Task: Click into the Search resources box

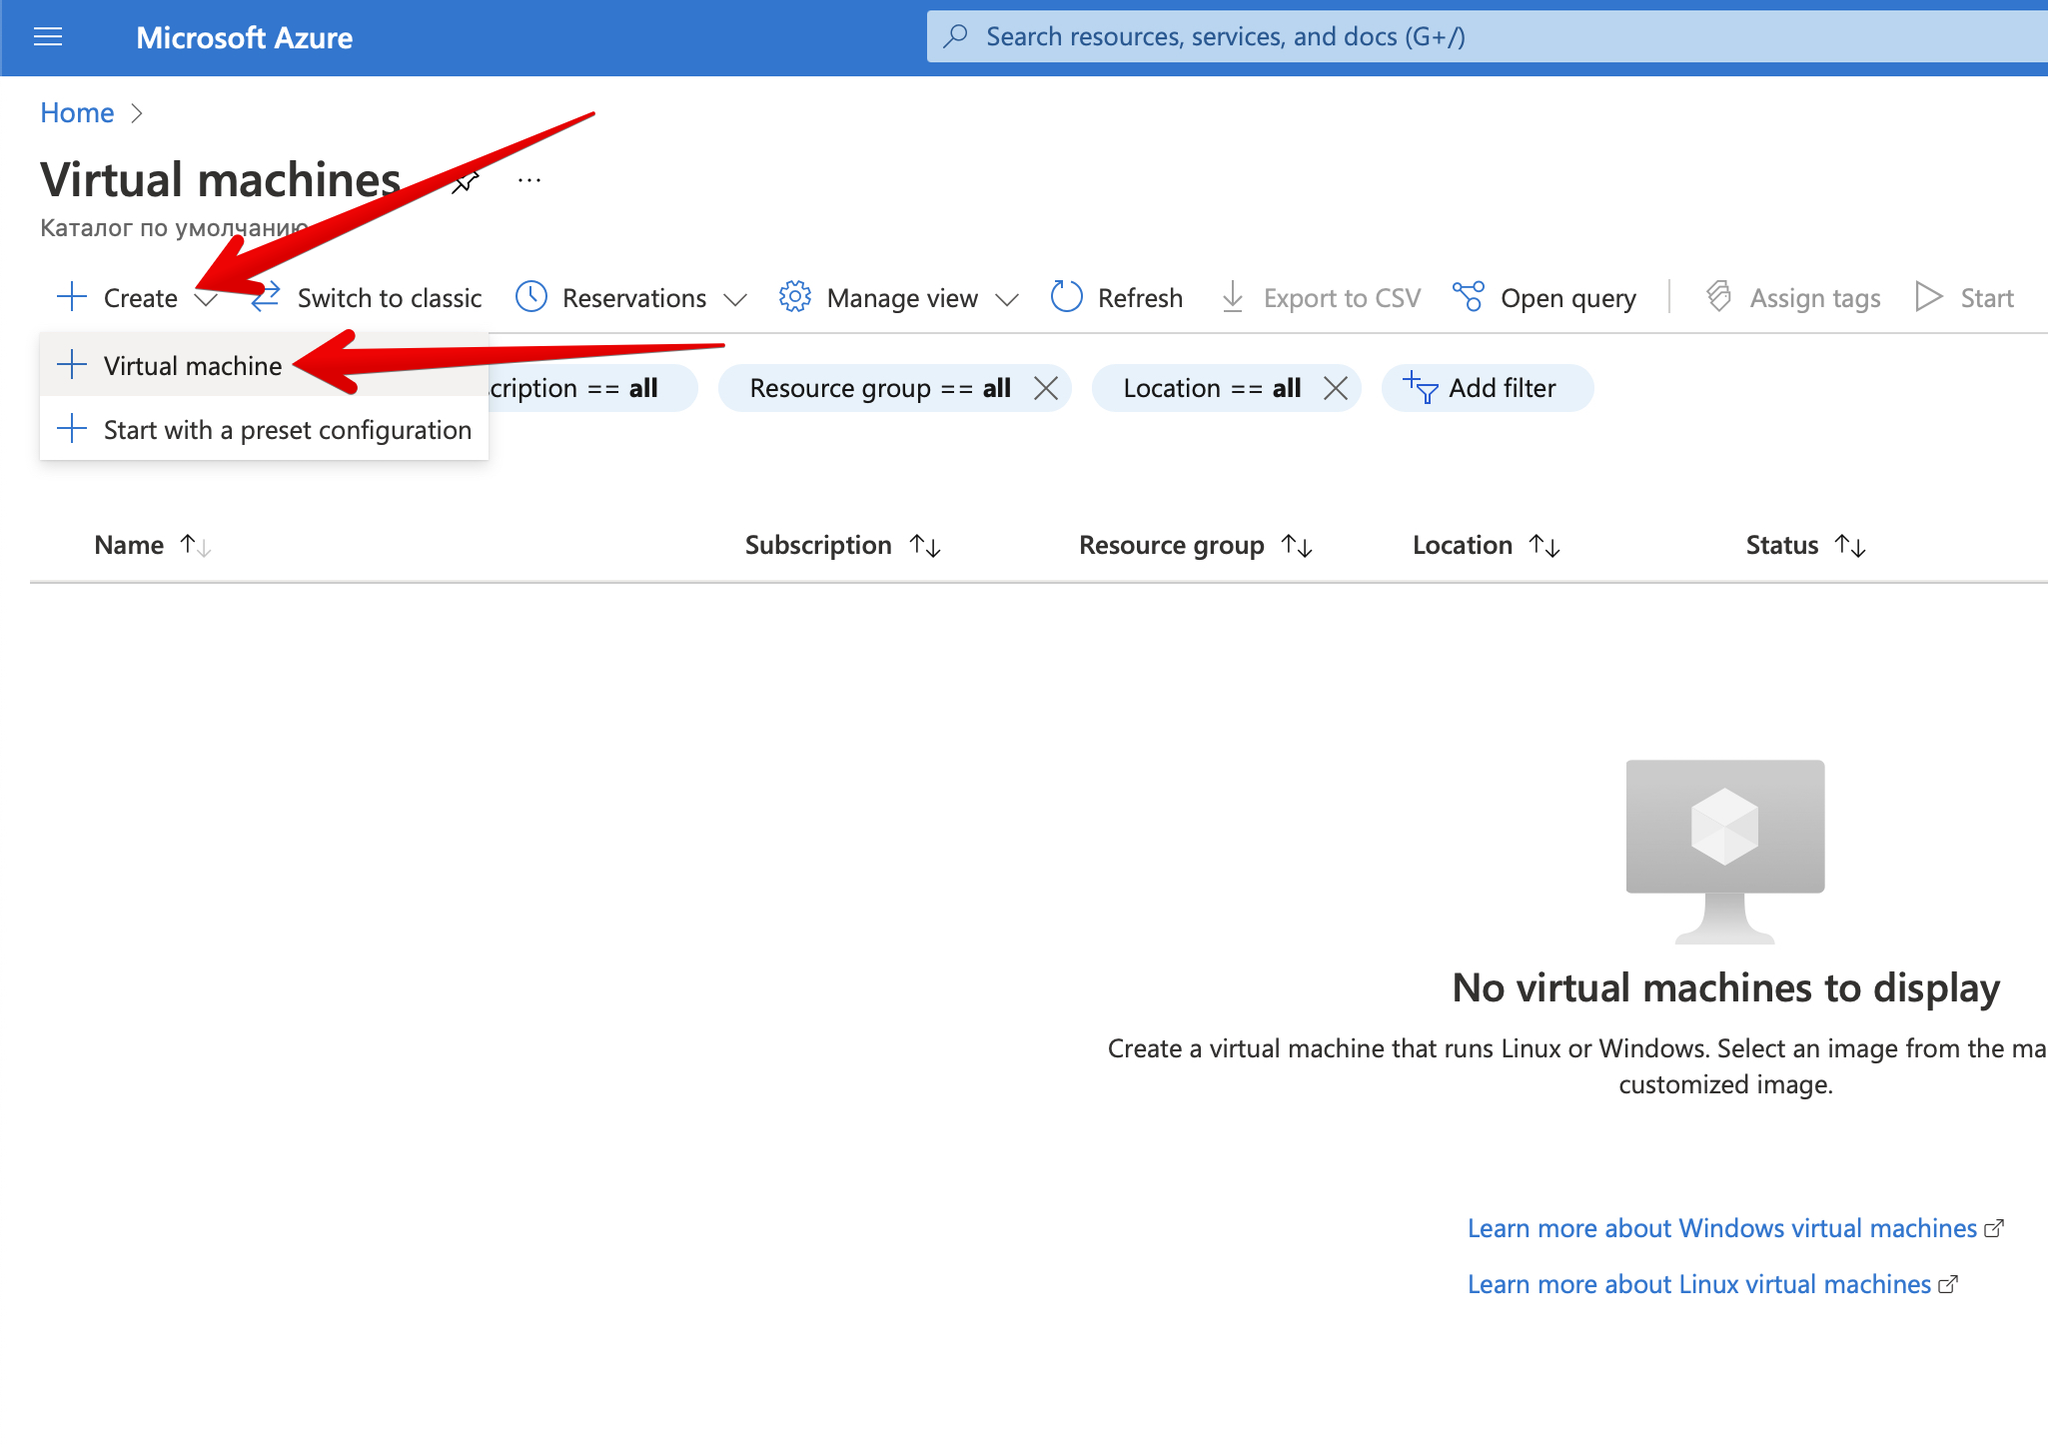Action: tap(1487, 37)
